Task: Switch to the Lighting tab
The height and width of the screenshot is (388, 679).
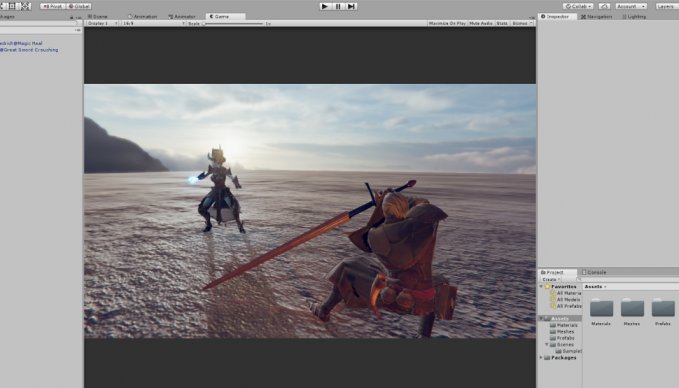Action: 634,16
